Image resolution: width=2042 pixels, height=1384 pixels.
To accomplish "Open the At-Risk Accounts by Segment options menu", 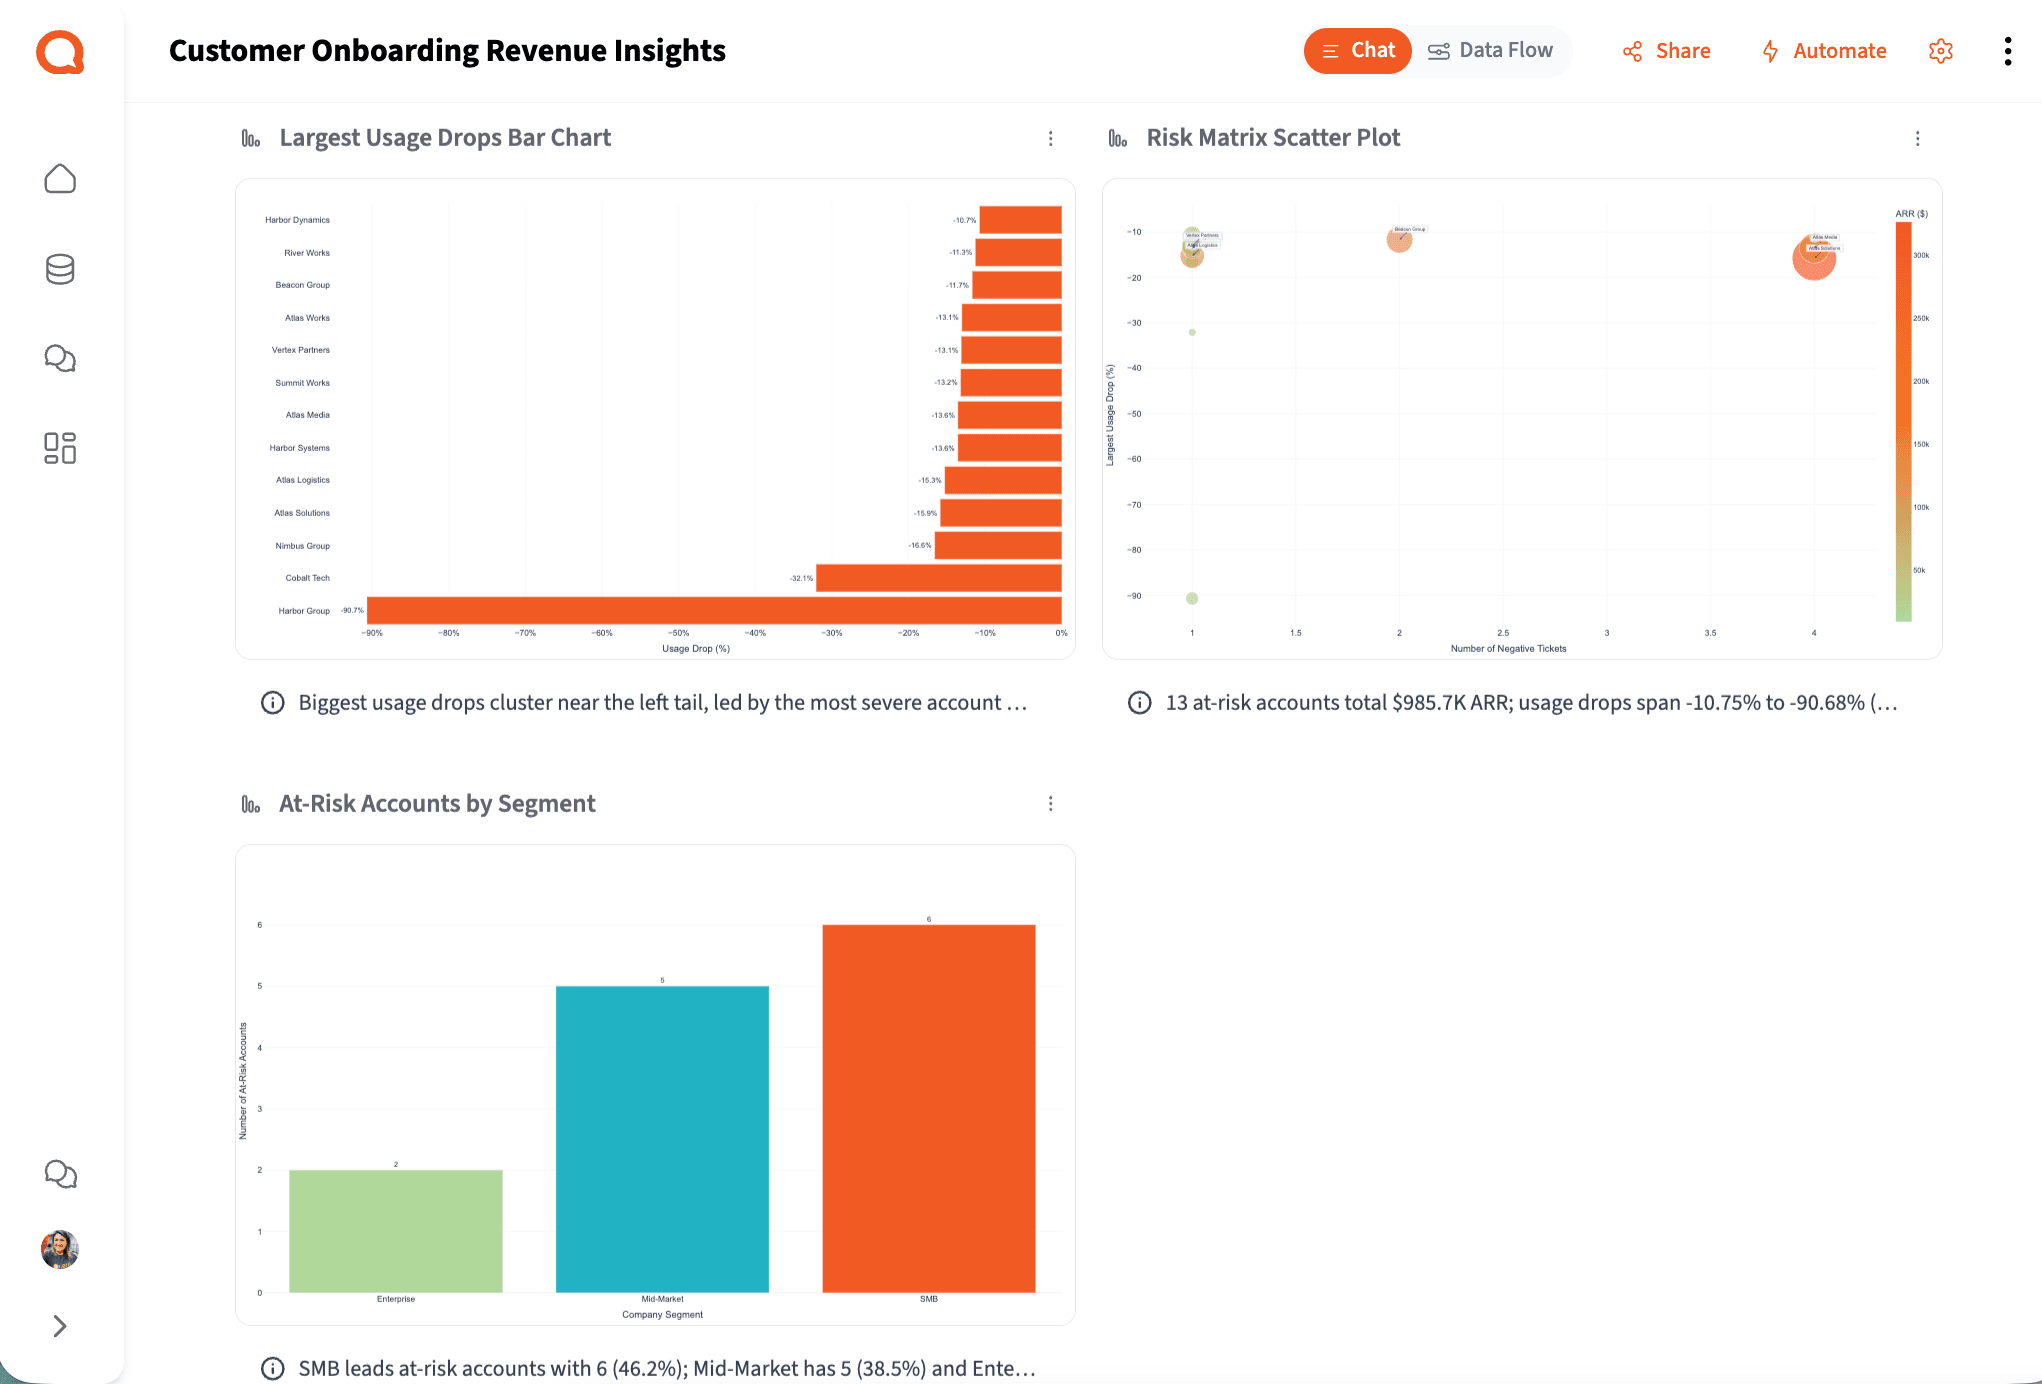I will pos(1050,803).
